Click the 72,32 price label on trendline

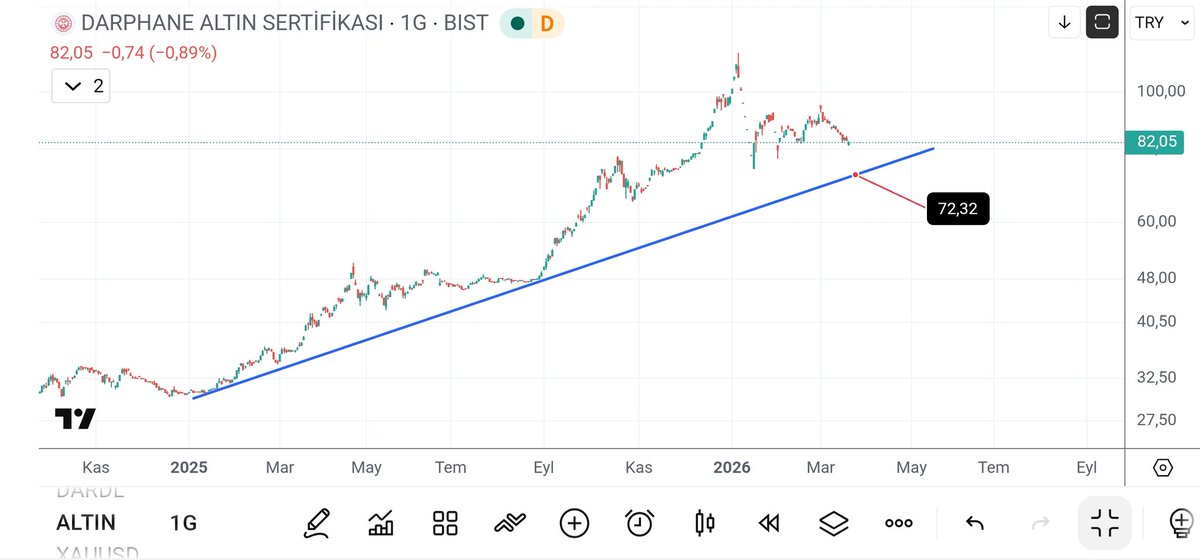(958, 209)
